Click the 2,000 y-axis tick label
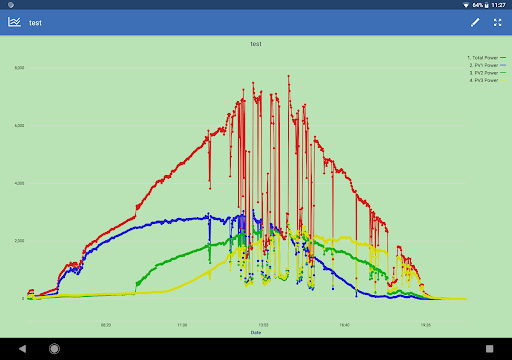The width and height of the screenshot is (512, 360). [x=19, y=241]
